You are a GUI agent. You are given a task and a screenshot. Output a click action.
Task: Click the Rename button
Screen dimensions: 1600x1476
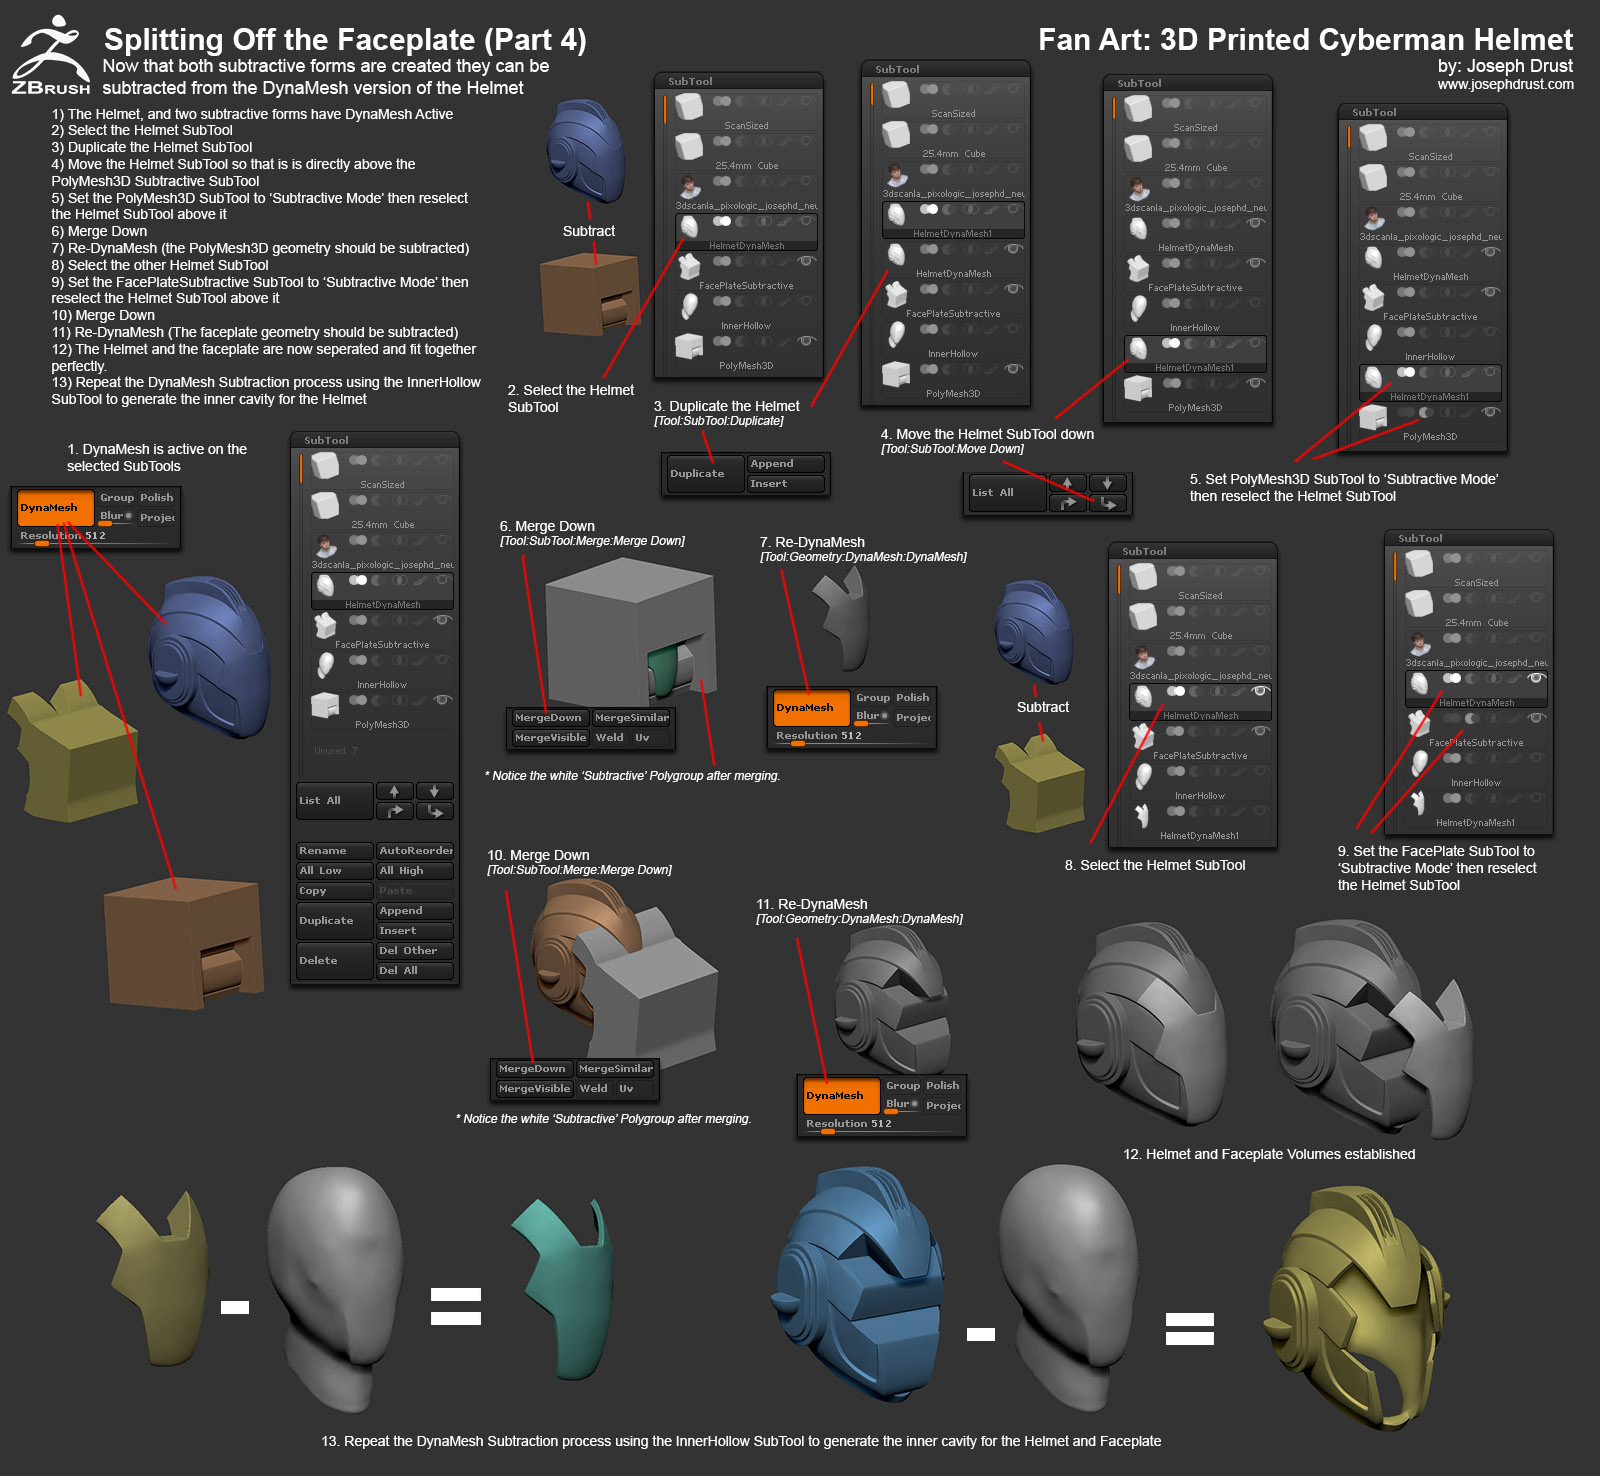pos(335,851)
